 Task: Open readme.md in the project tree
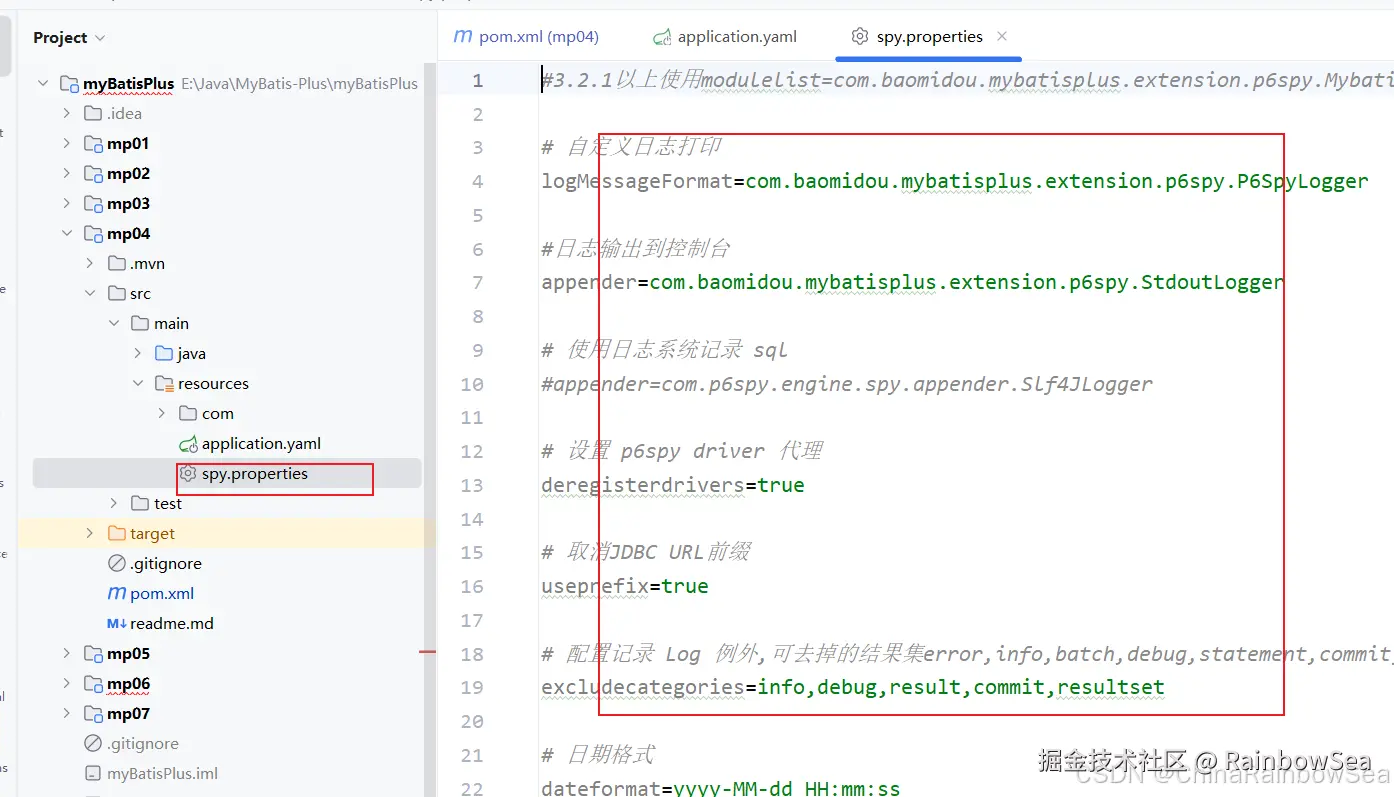click(172, 623)
